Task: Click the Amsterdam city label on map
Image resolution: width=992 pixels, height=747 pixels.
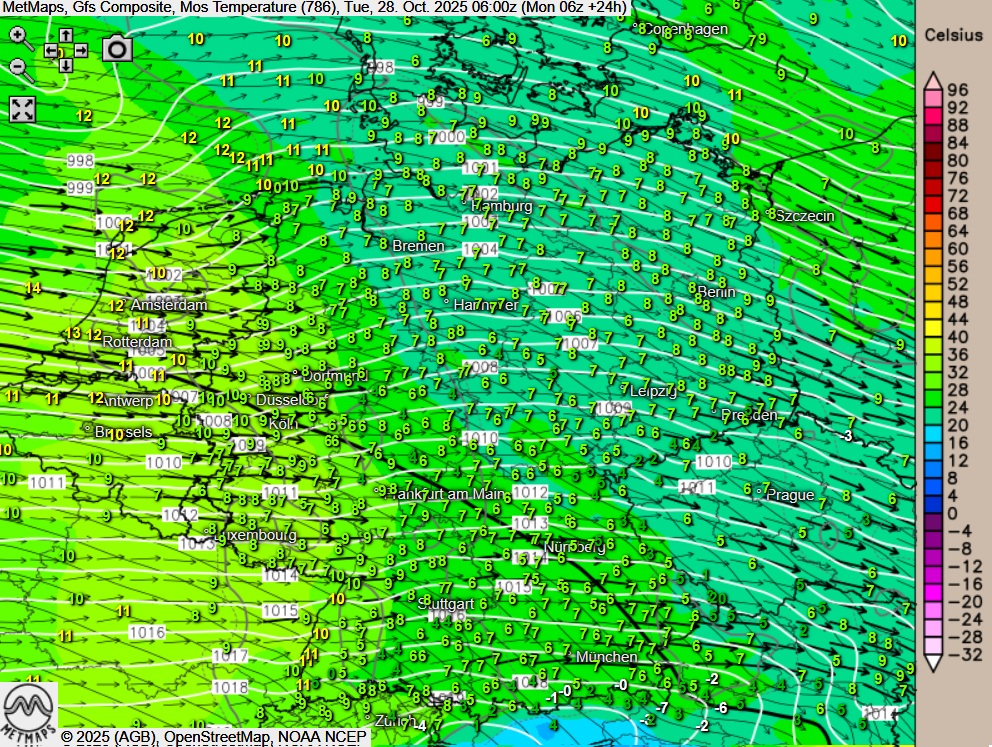Action: (169, 304)
